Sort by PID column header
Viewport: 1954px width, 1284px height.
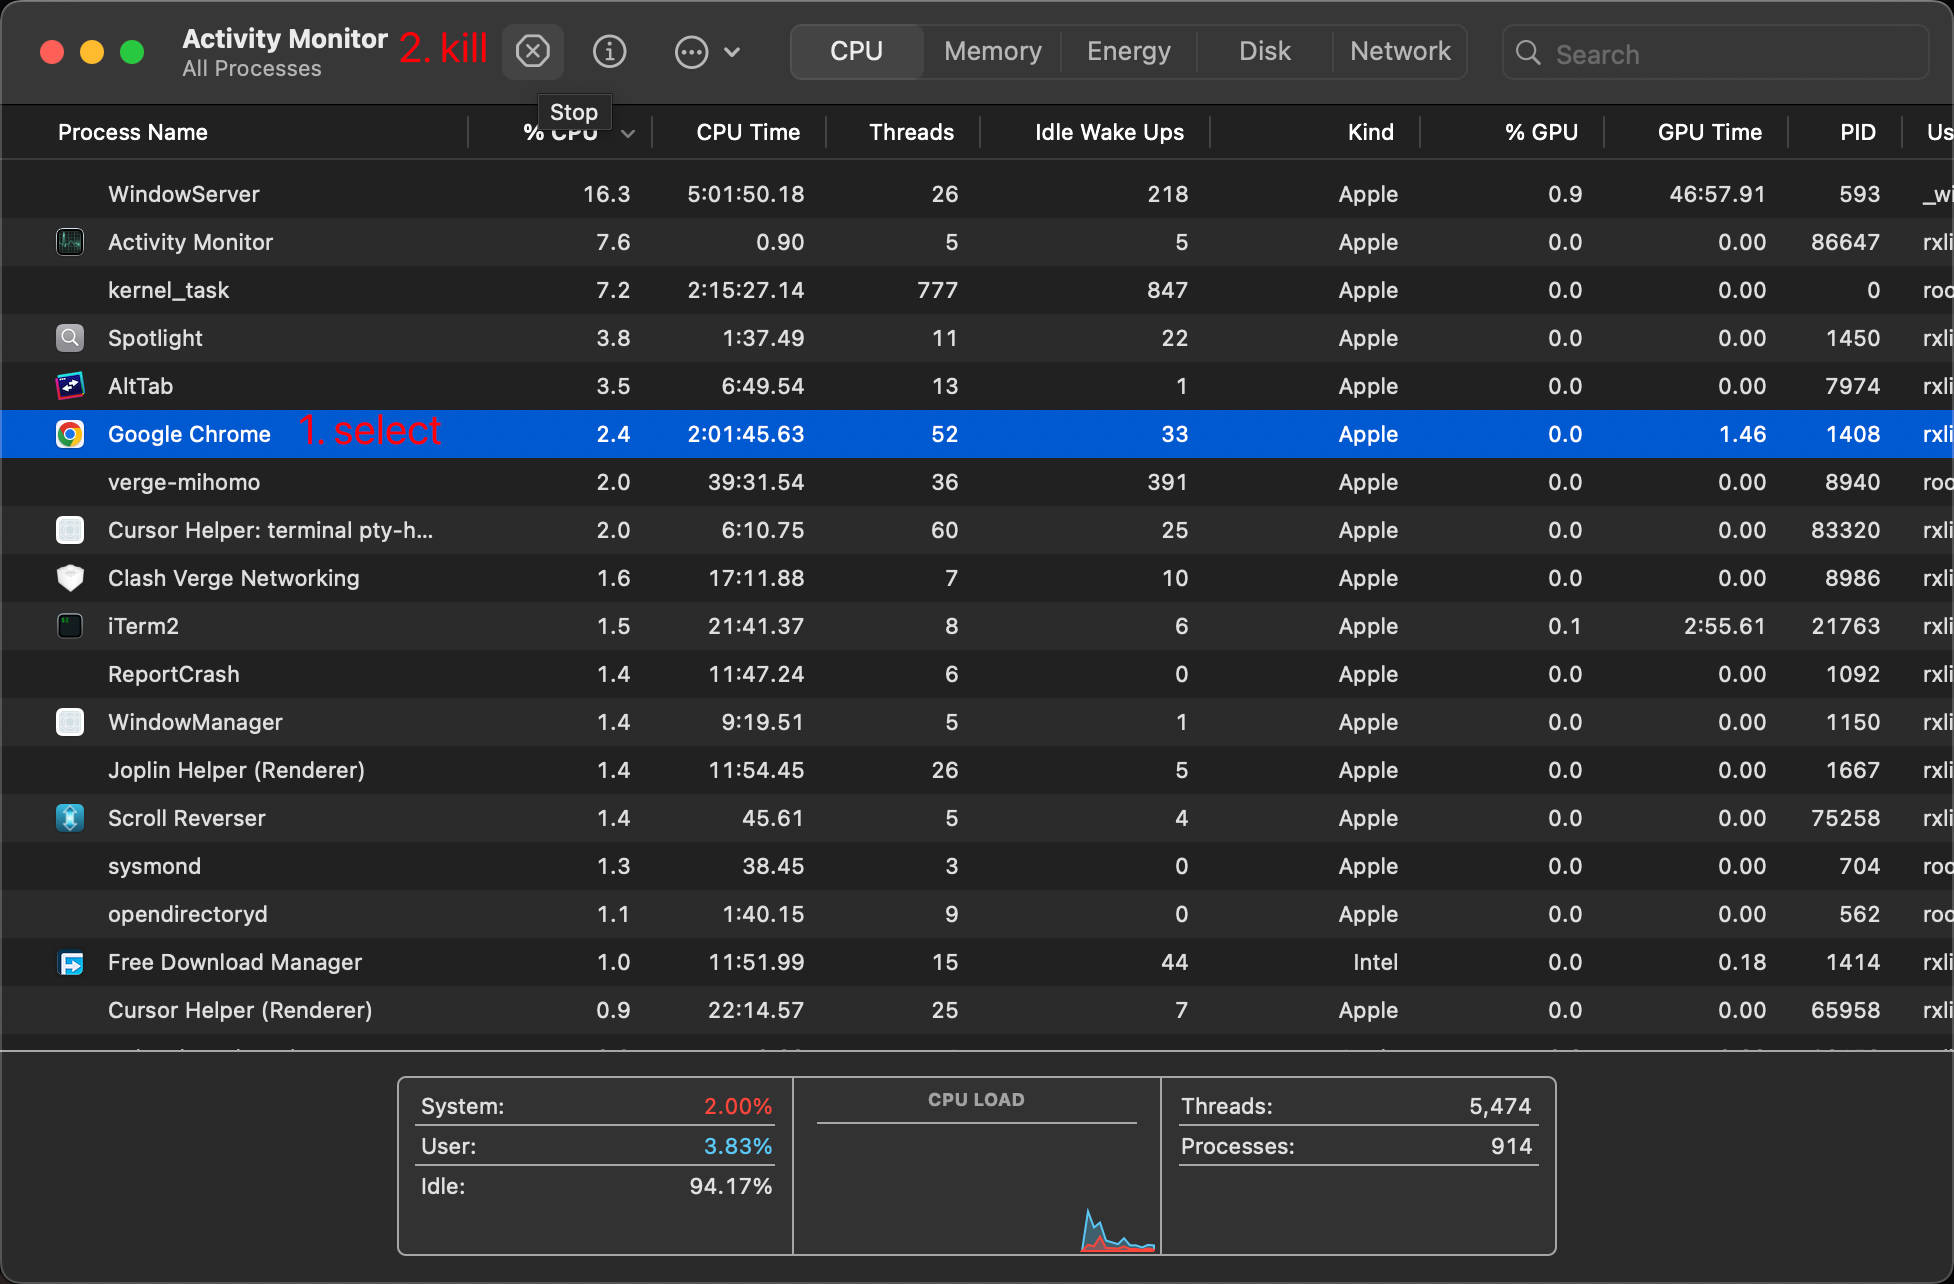(x=1858, y=132)
